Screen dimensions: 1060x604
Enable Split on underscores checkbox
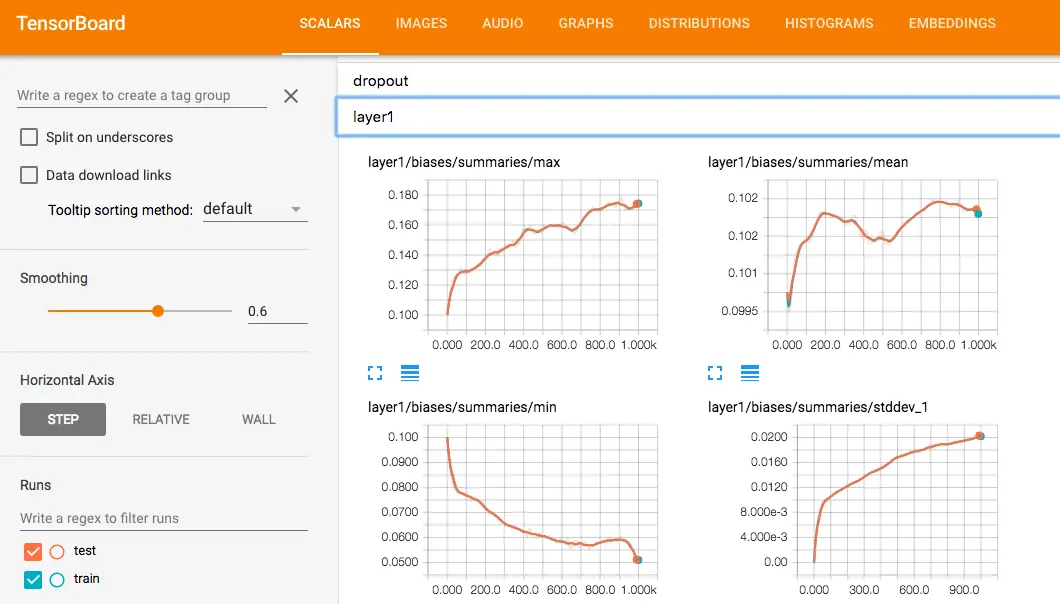click(29, 137)
